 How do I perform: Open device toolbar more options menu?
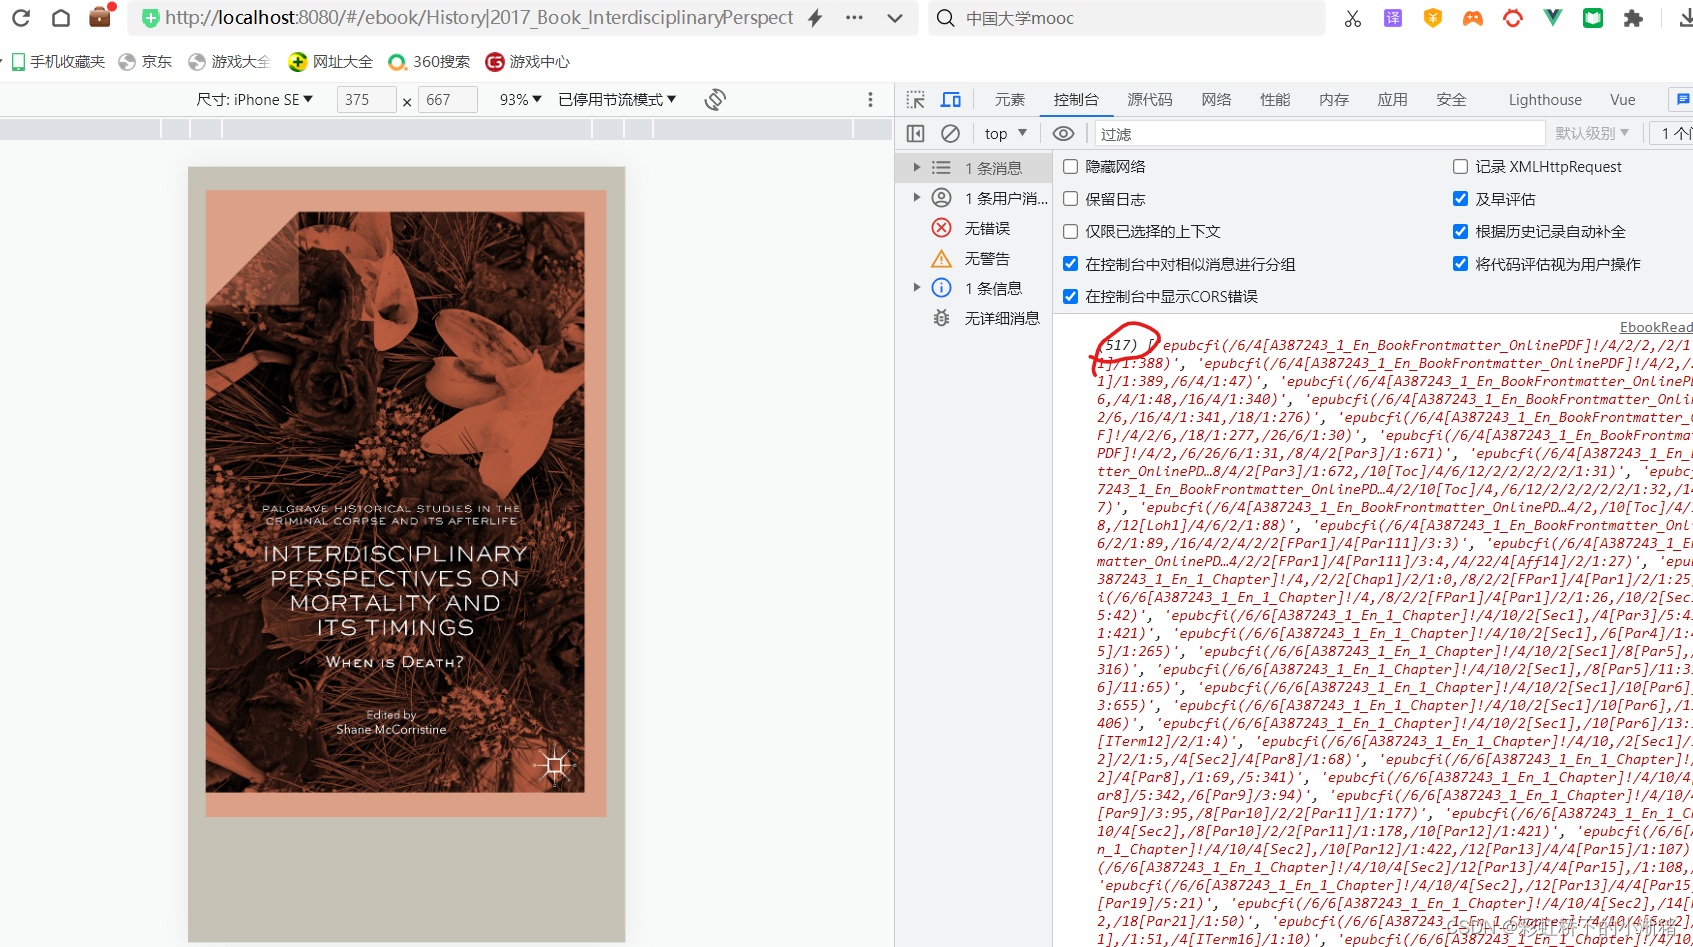[x=870, y=100]
